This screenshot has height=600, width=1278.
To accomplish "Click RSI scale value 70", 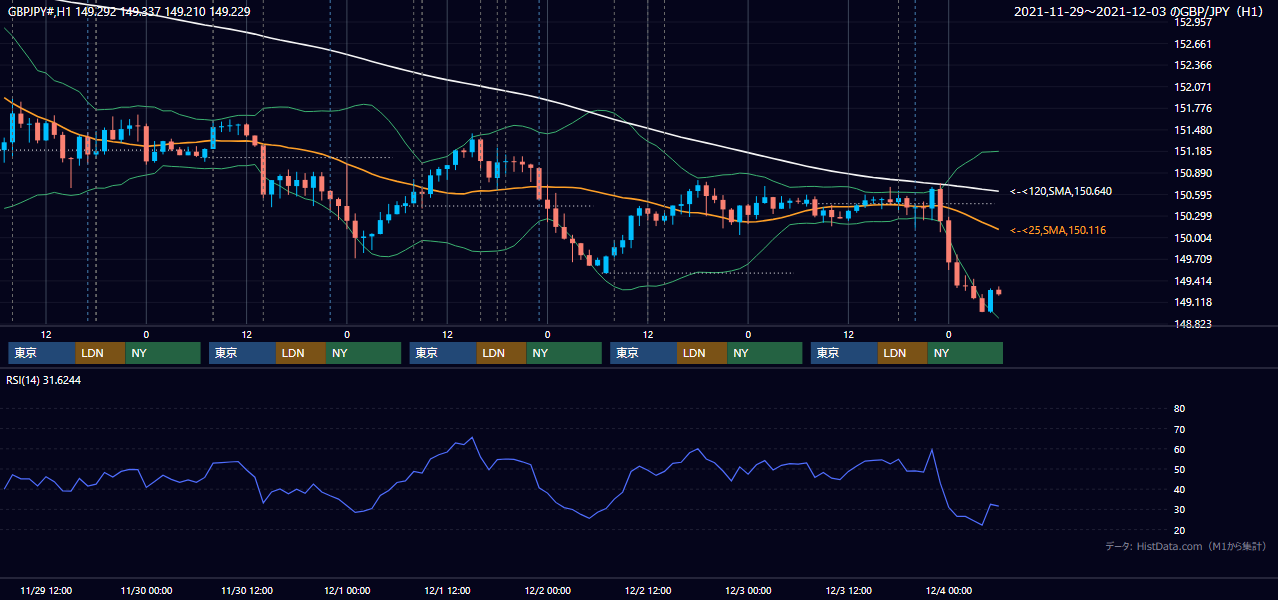I will 1179,429.
